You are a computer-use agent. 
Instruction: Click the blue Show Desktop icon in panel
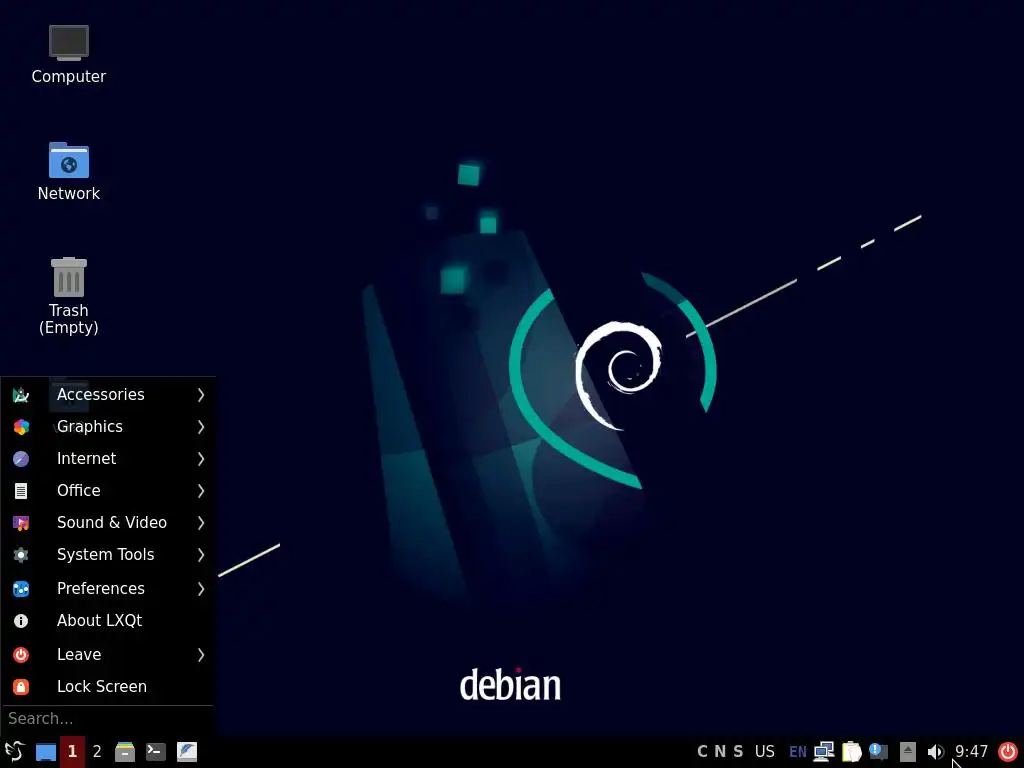[46, 752]
